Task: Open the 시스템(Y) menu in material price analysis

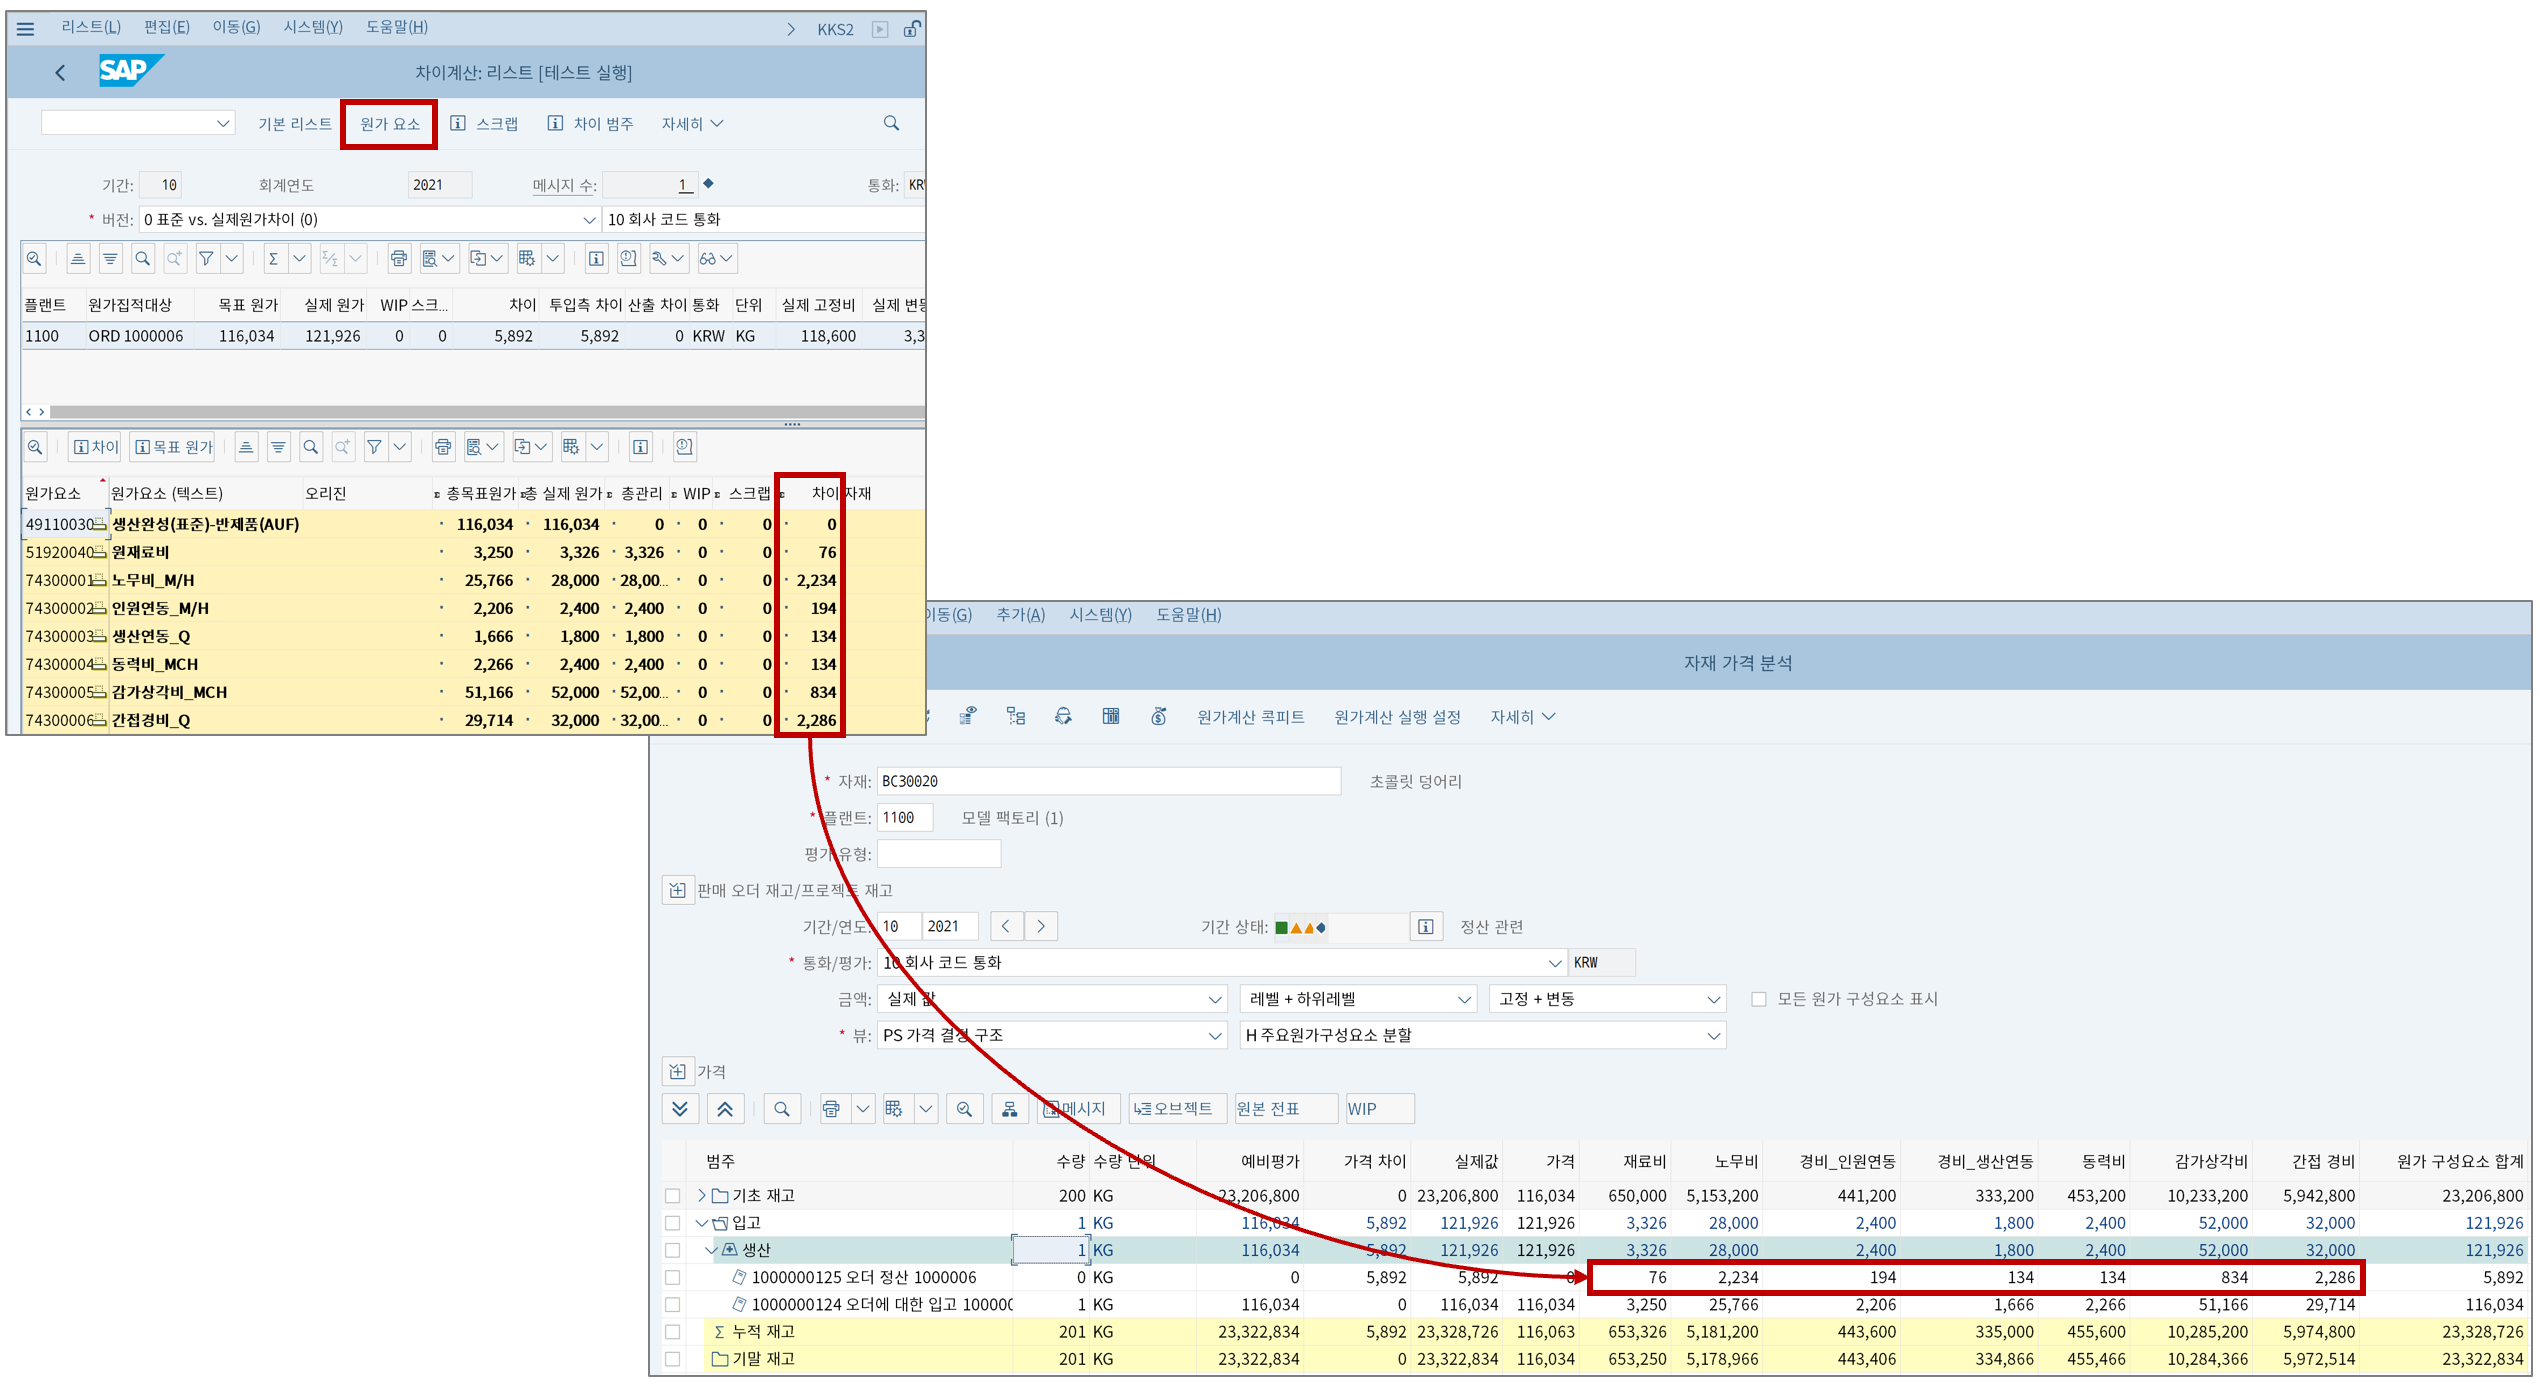Action: click(x=1100, y=615)
